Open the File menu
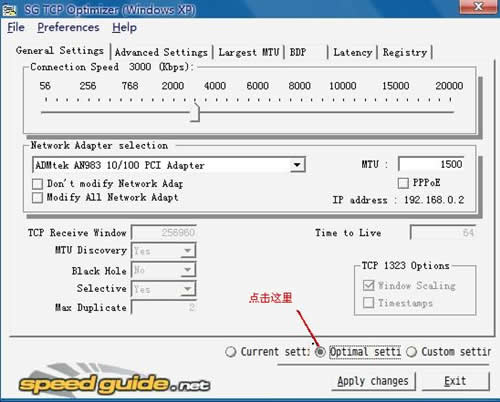This screenshot has height=402, width=500. pos(16,27)
